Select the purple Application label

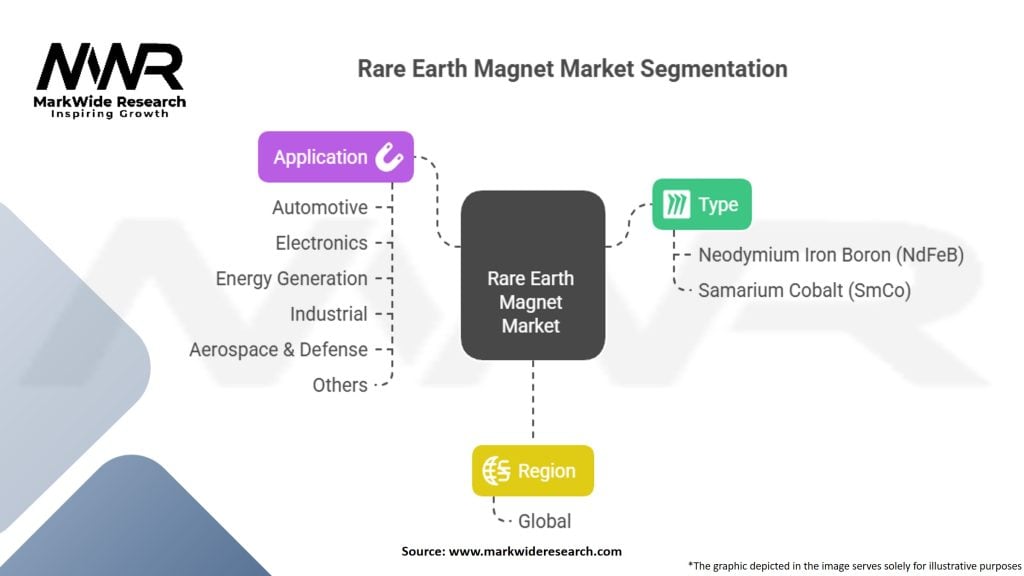click(320, 157)
